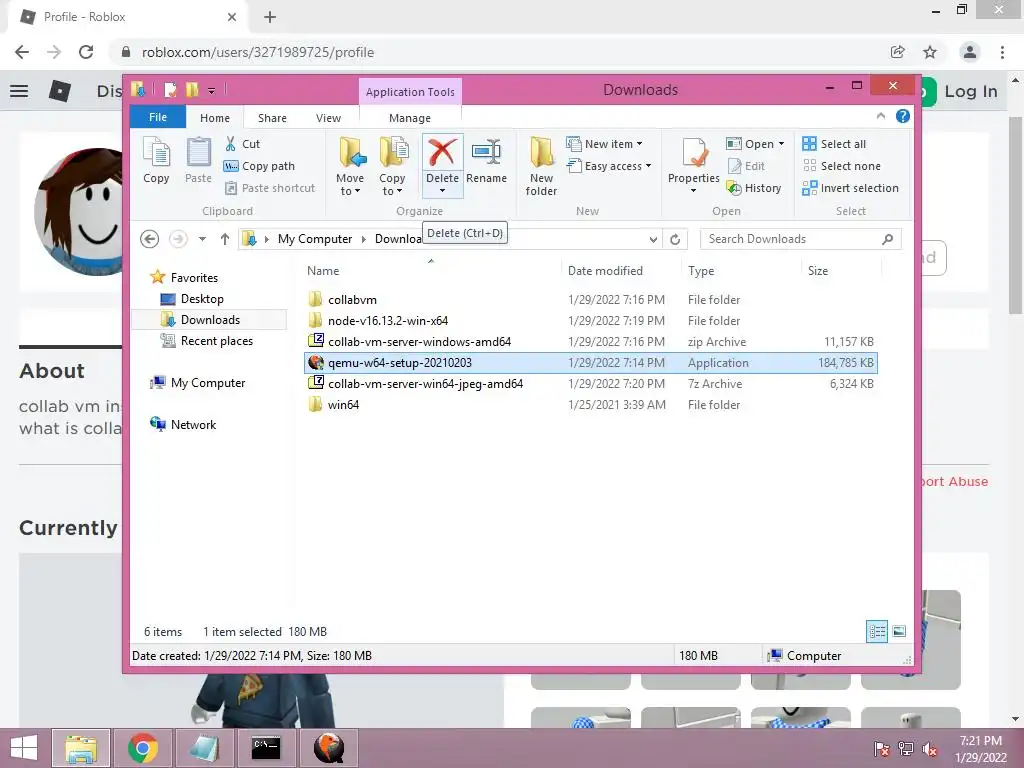Sort files by Size column header
This screenshot has height=768, width=1024.
pos(818,270)
